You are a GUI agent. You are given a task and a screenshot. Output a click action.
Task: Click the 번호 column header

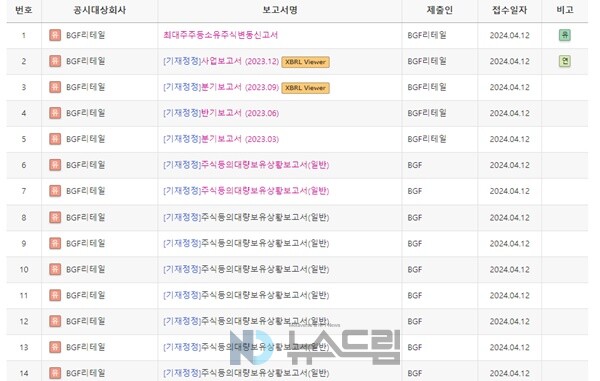pos(24,10)
